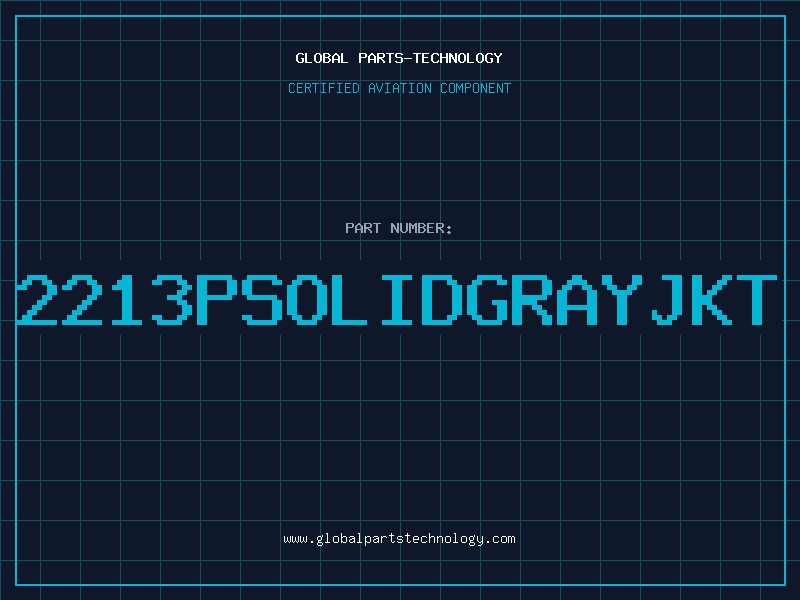800x600 pixels.
Task: Click the GRAY portion of the part number
Action: pyautogui.click(x=555, y=300)
